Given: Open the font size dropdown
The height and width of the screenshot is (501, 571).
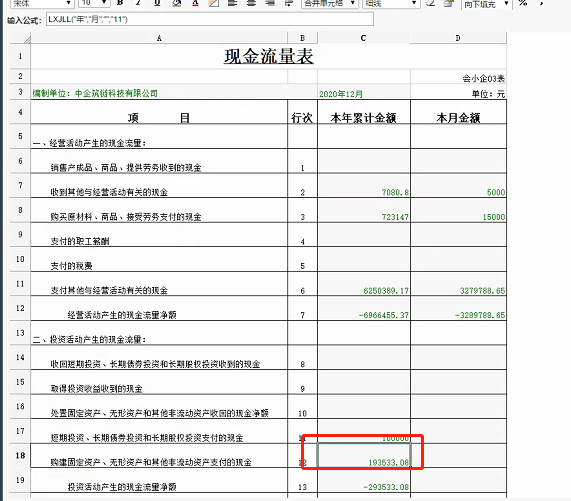Looking at the screenshot, I should click(94, 3).
